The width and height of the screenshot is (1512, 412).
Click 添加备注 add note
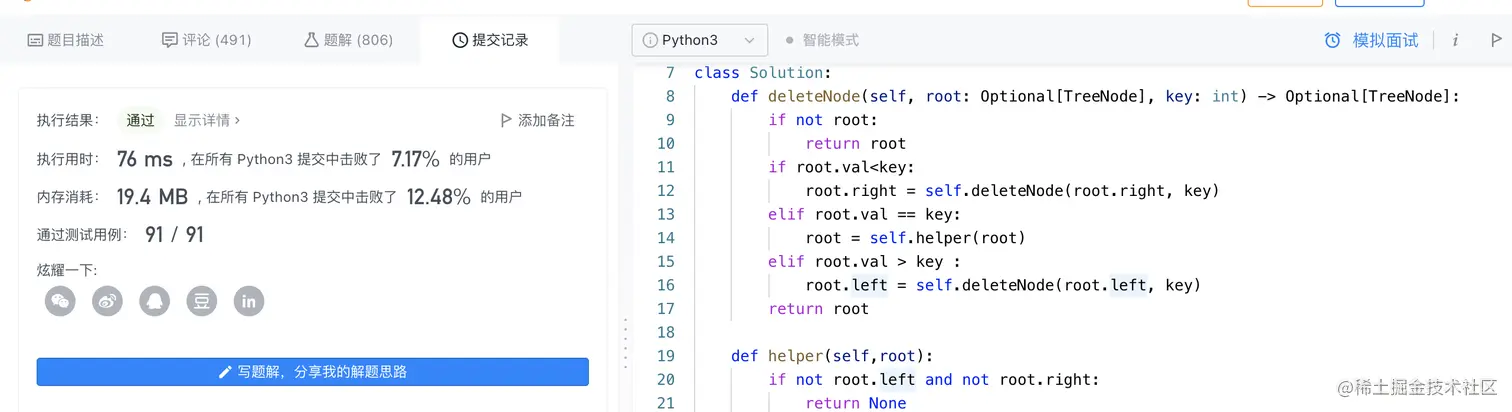tap(537, 120)
